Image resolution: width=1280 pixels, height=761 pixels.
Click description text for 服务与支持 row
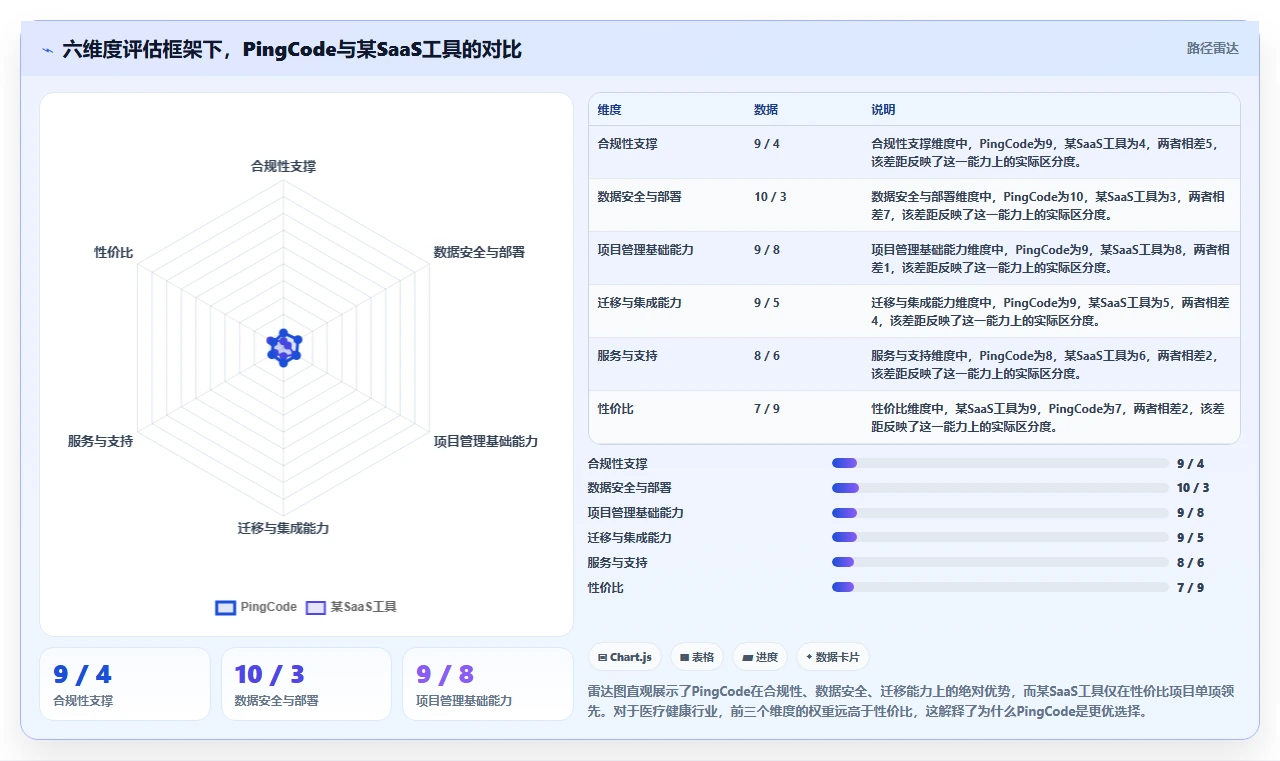pos(1046,365)
